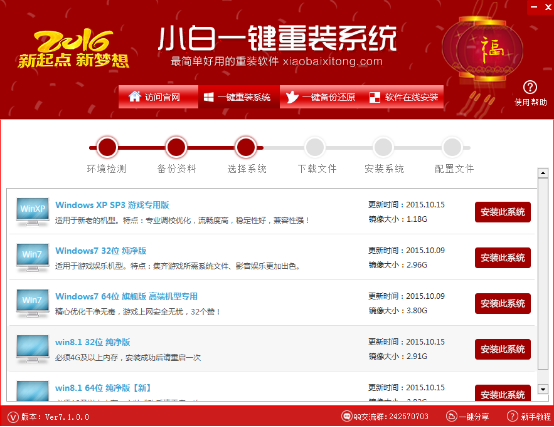The image size is (554, 427).
Task: Click the 新手教程 question icon
Action: click(x=512, y=416)
